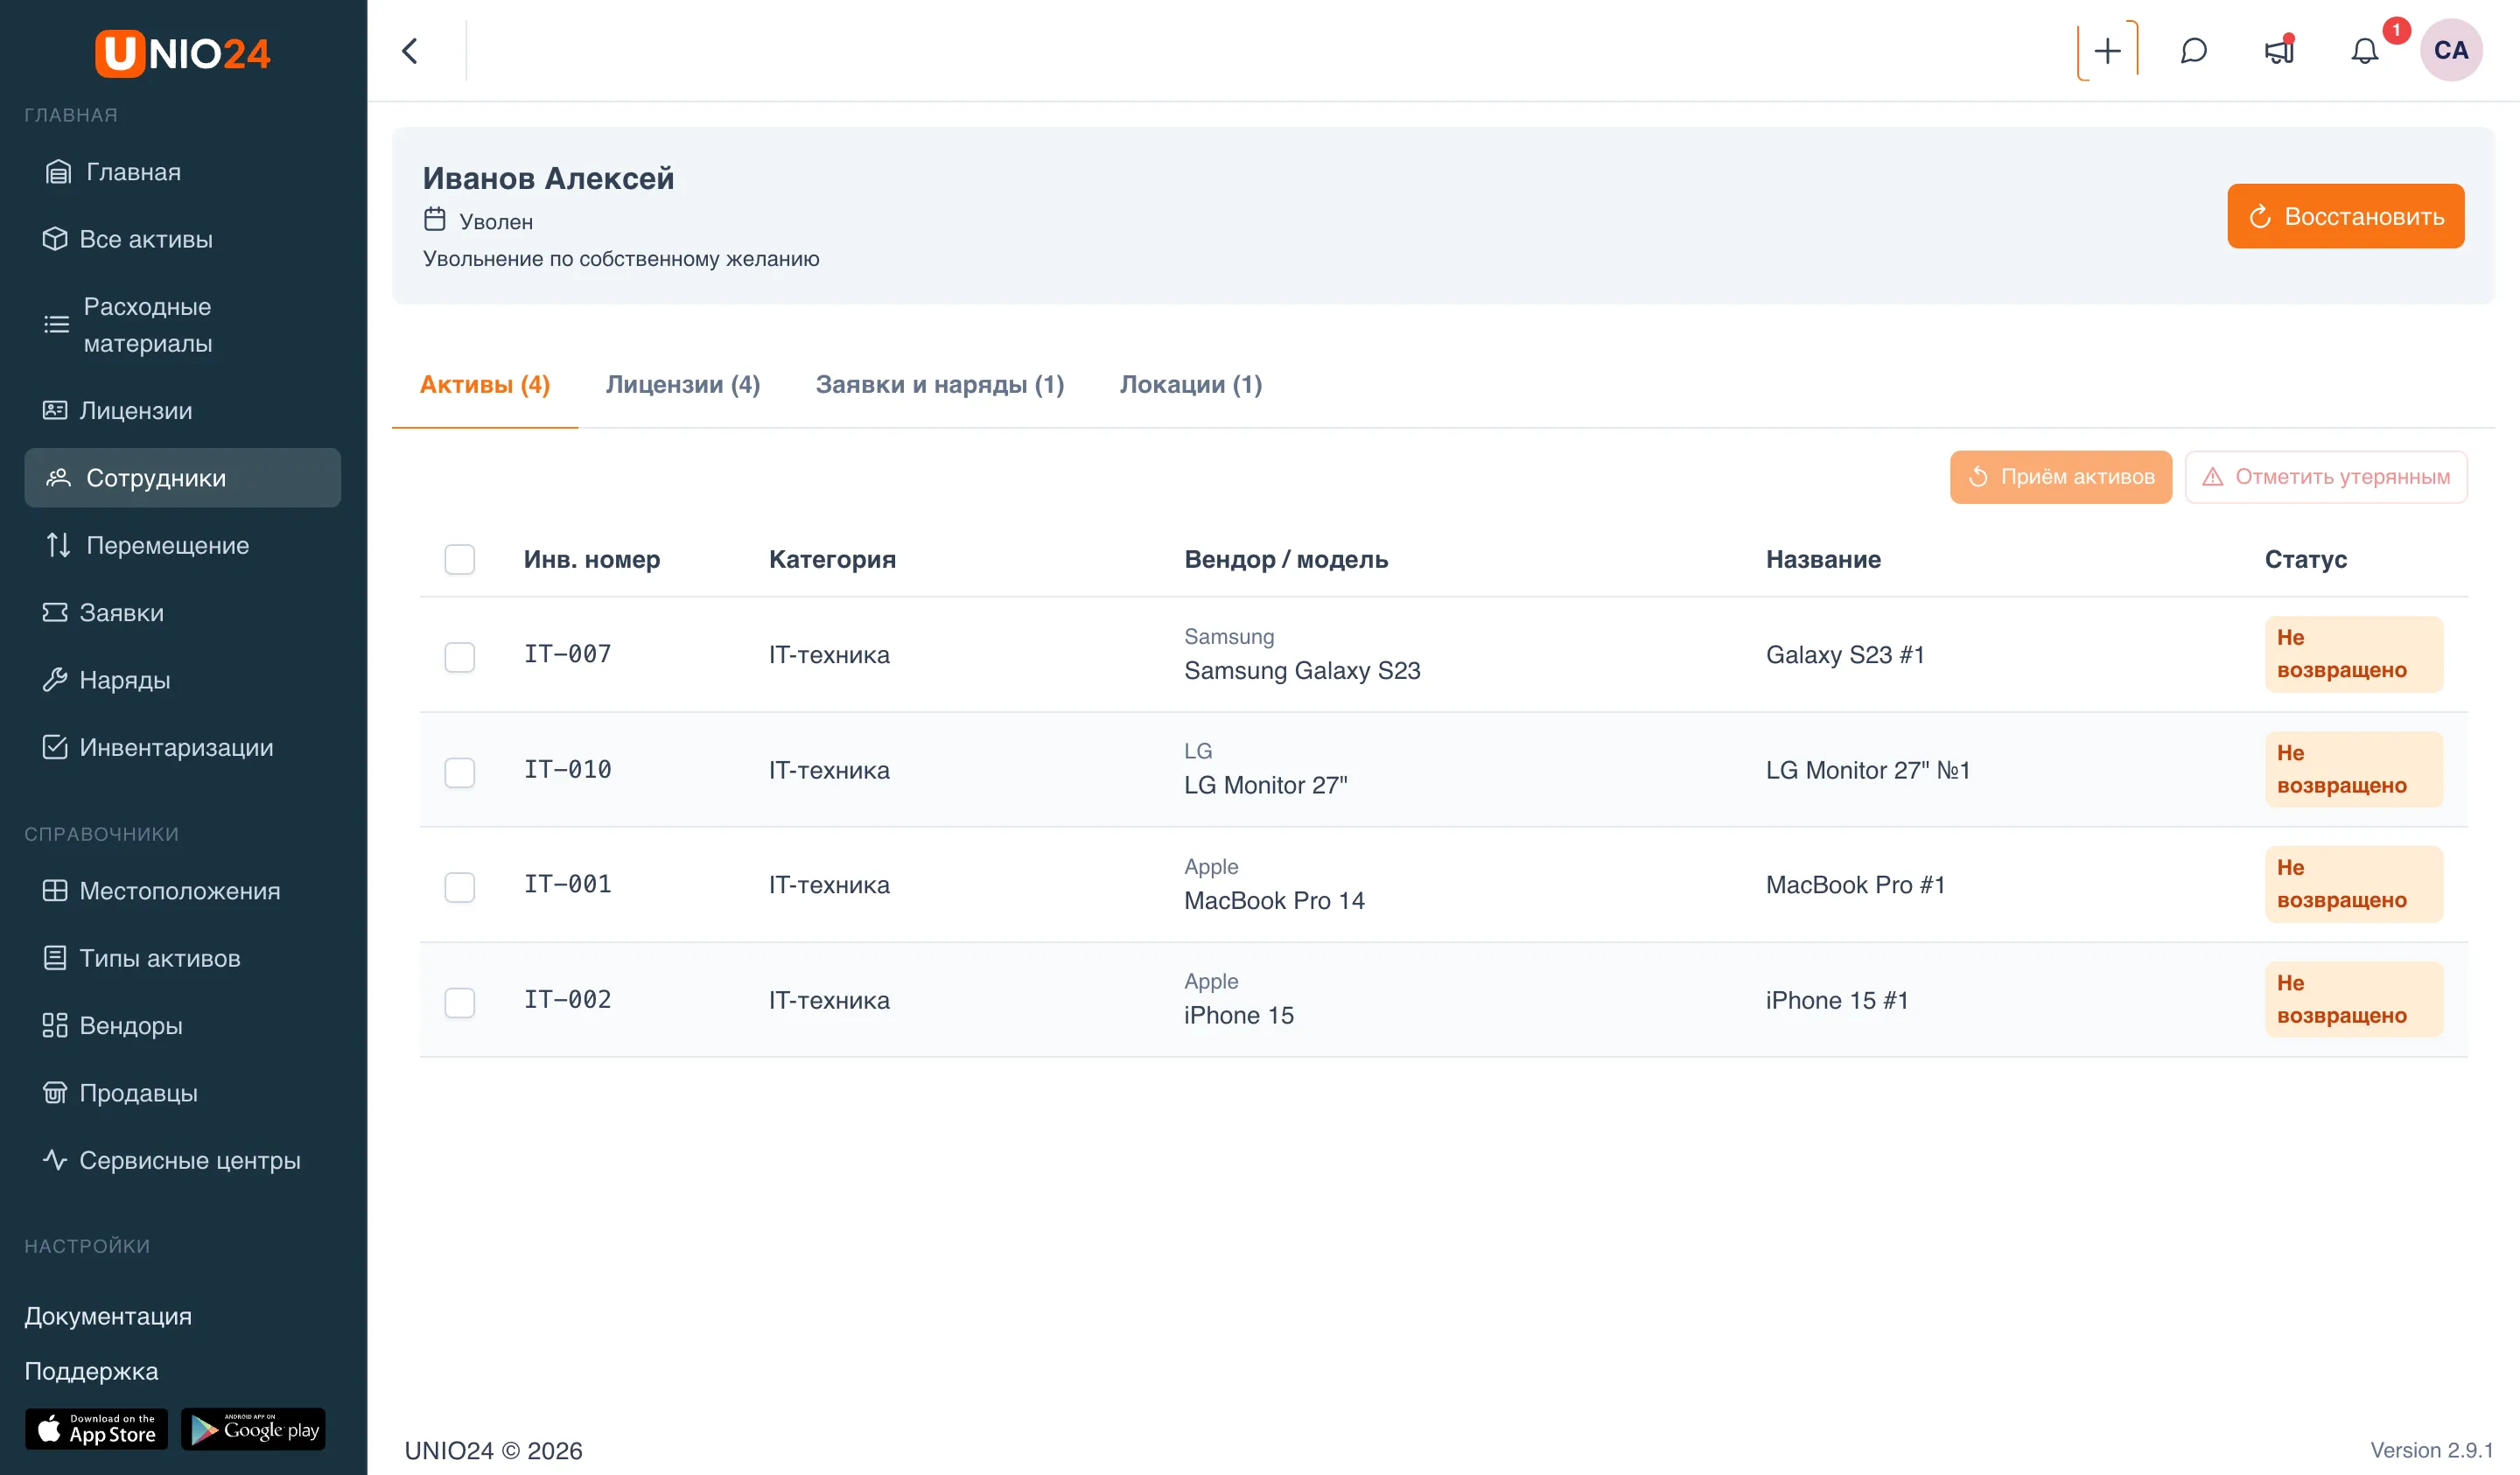Viewport: 2520px width, 1475px height.
Task: Click the cube icon beside Все активы
Action: (55, 239)
